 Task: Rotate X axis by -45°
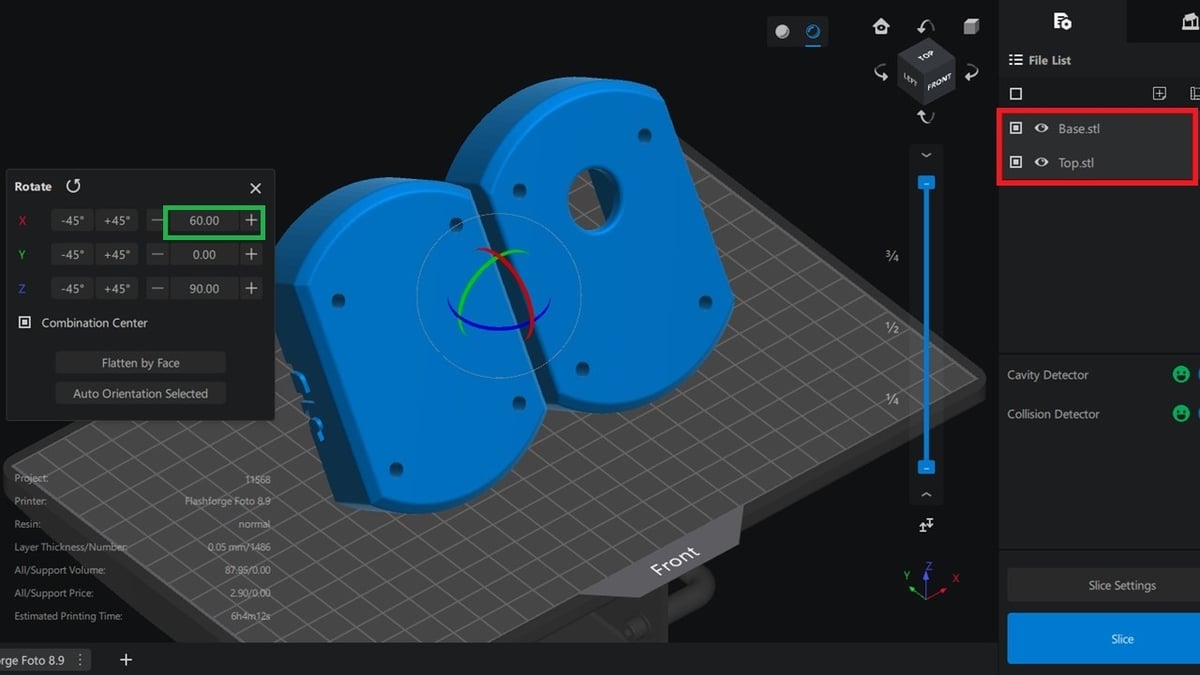[x=72, y=221]
